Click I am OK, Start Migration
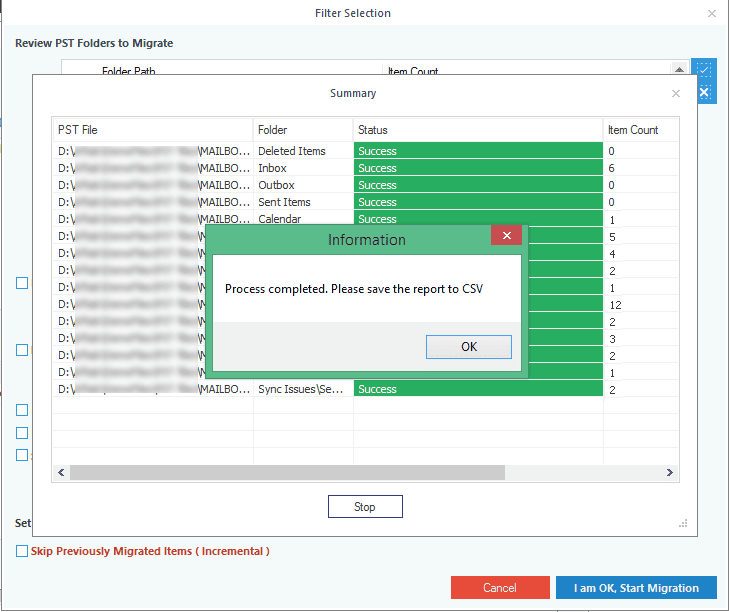 (636, 588)
